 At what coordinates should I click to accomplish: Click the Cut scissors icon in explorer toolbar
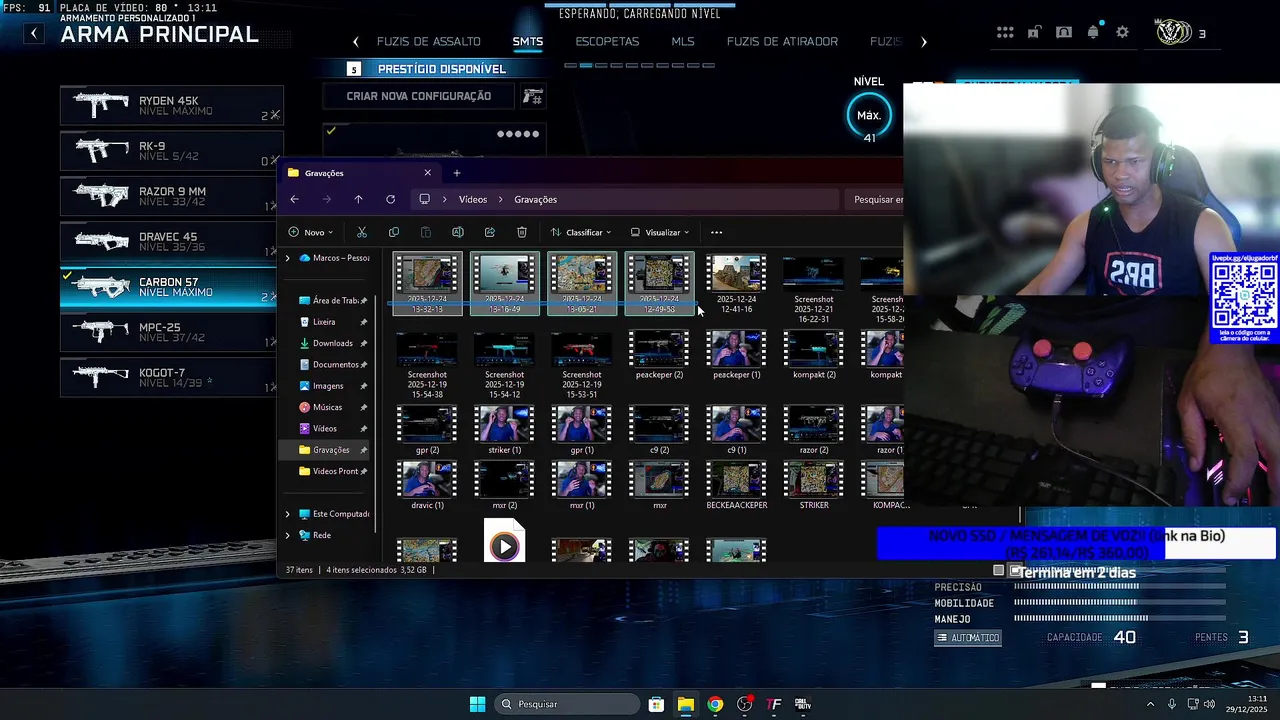(362, 232)
